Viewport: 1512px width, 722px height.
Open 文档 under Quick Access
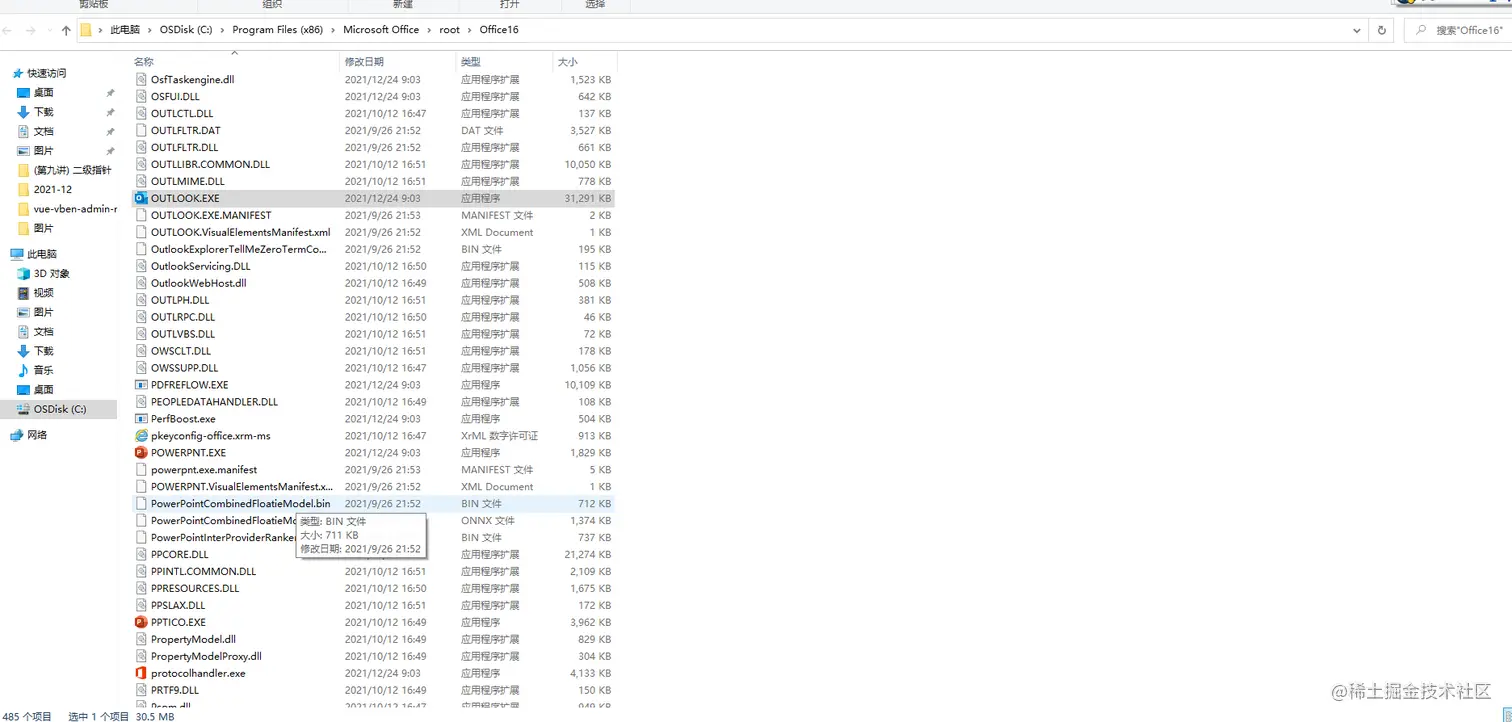click(x=43, y=131)
